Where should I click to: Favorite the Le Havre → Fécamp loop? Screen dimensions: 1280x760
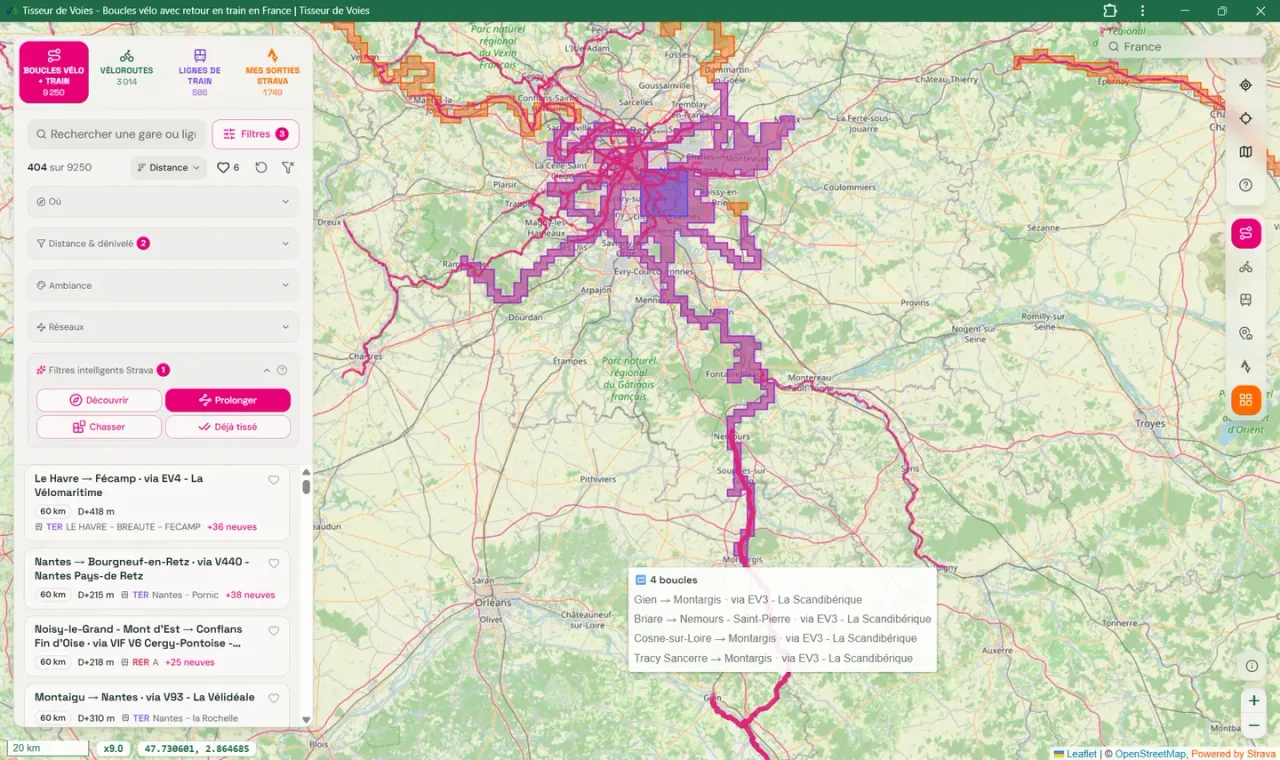point(274,480)
